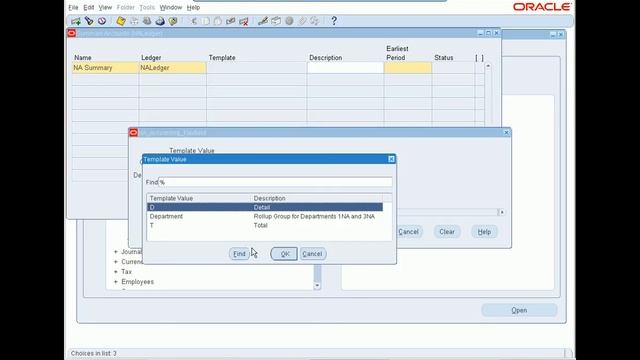Screen dimensions: 640x360
Task: Click the Translations globe toolbar icon
Action: point(289,21)
